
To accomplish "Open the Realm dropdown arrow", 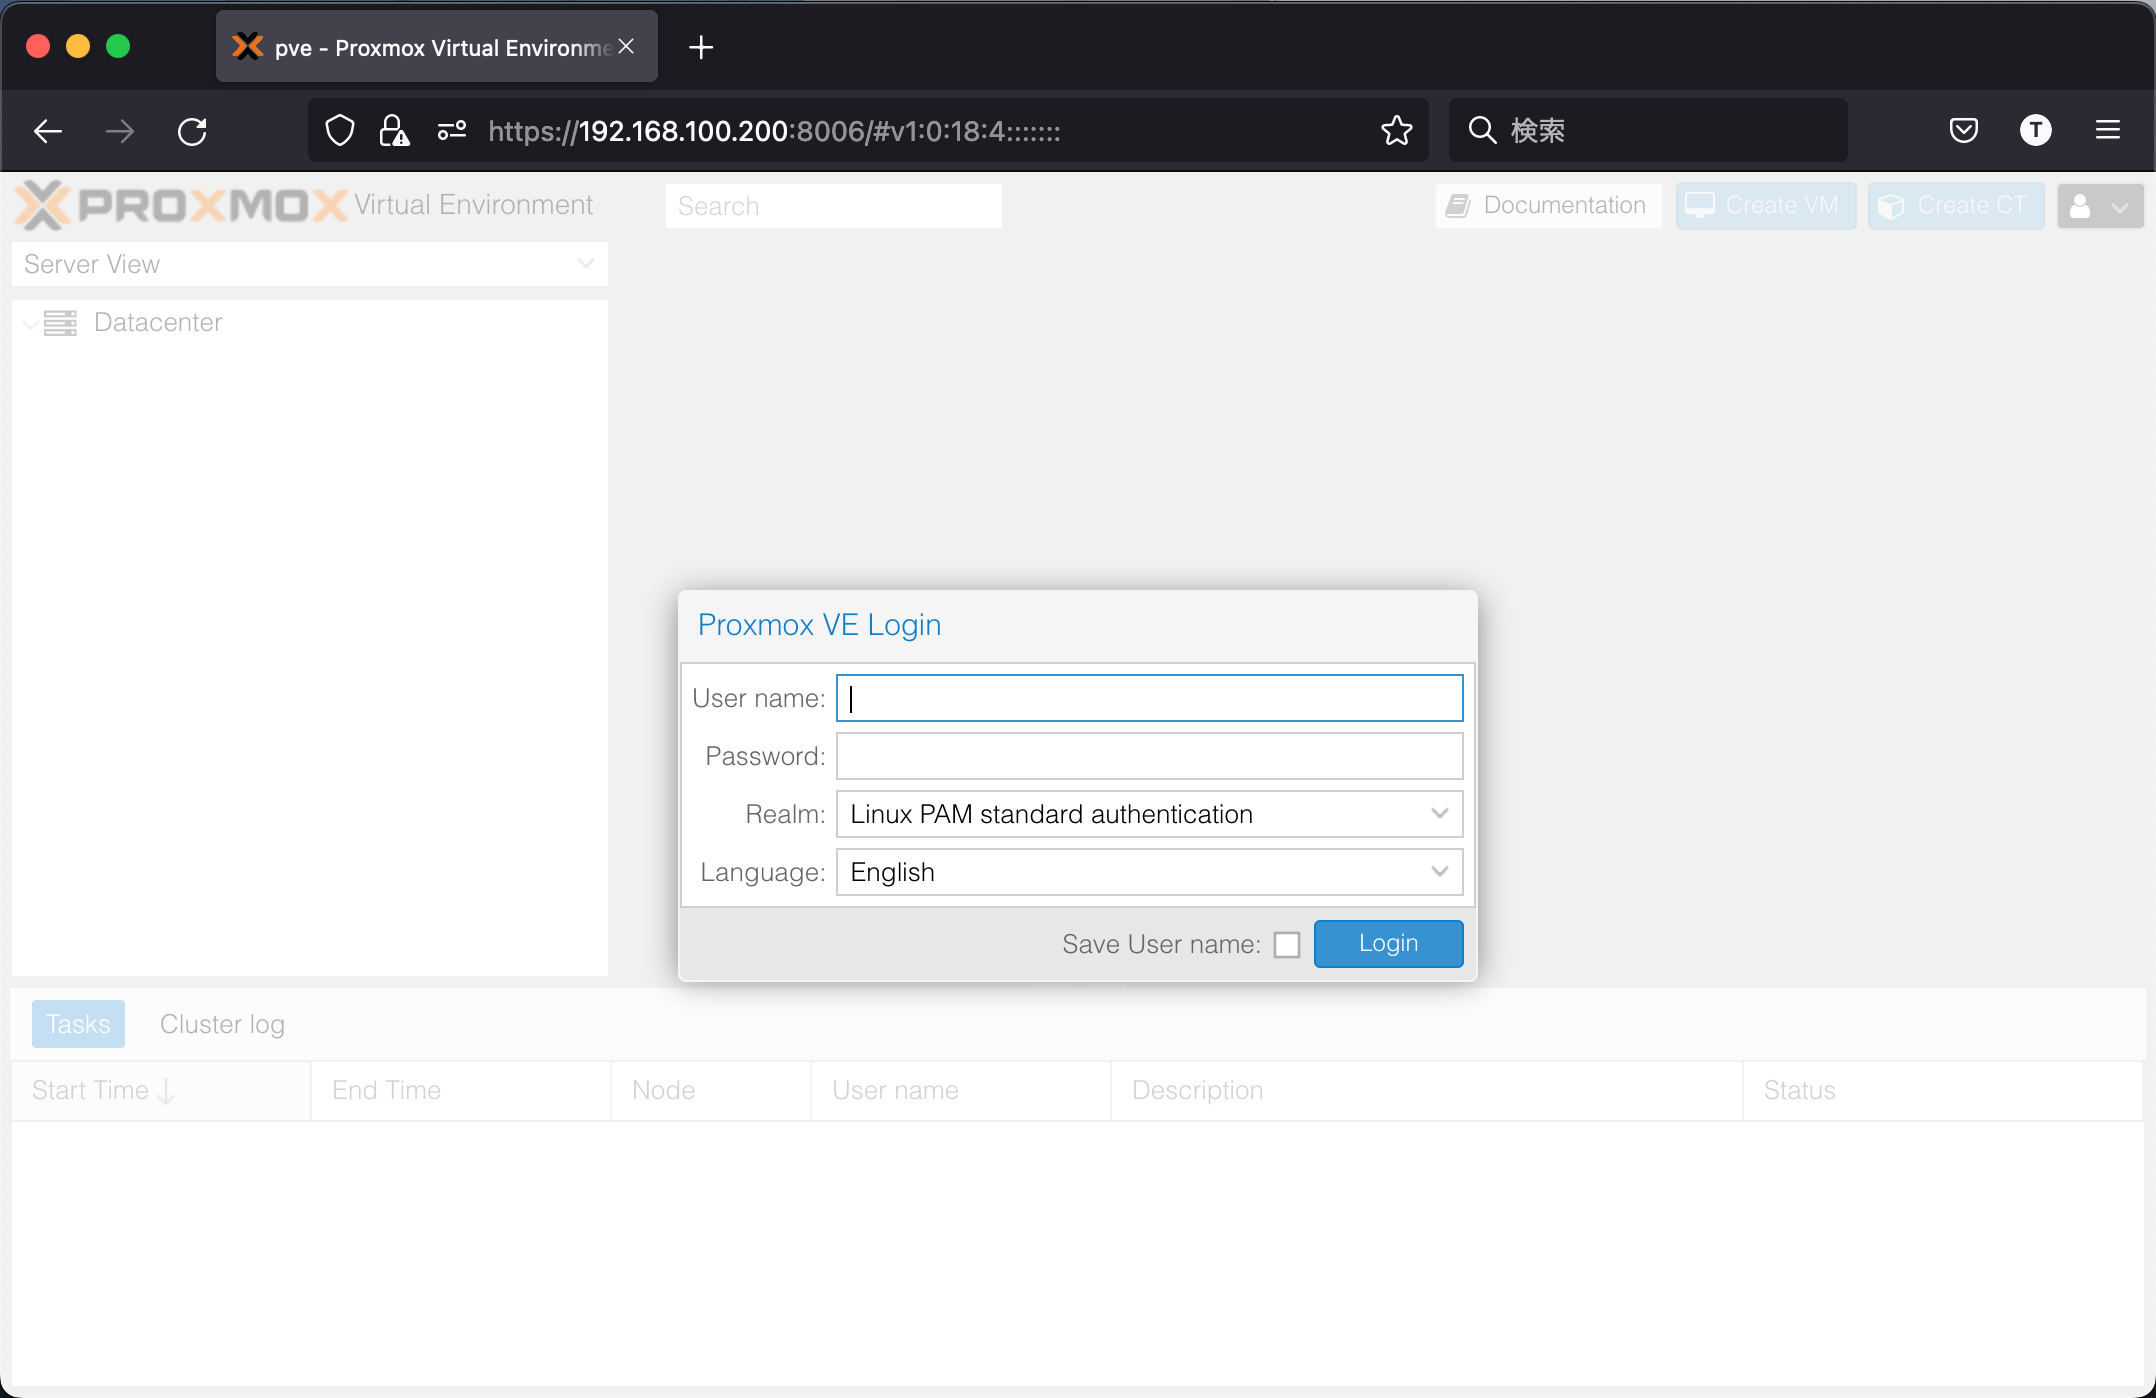I will (x=1439, y=814).
